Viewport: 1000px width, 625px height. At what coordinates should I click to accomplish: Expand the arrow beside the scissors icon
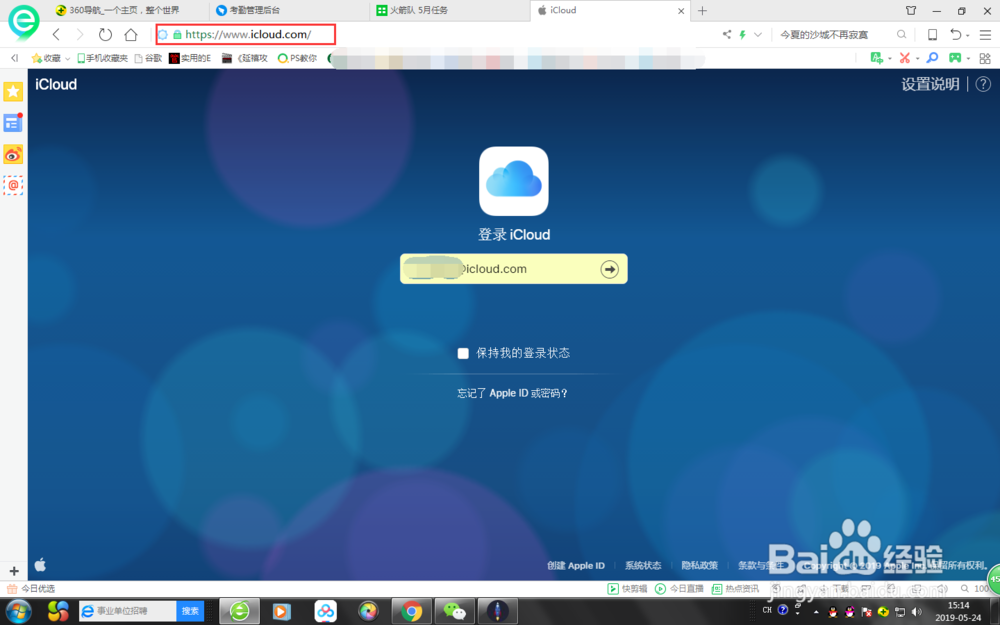pyautogui.click(x=918, y=59)
